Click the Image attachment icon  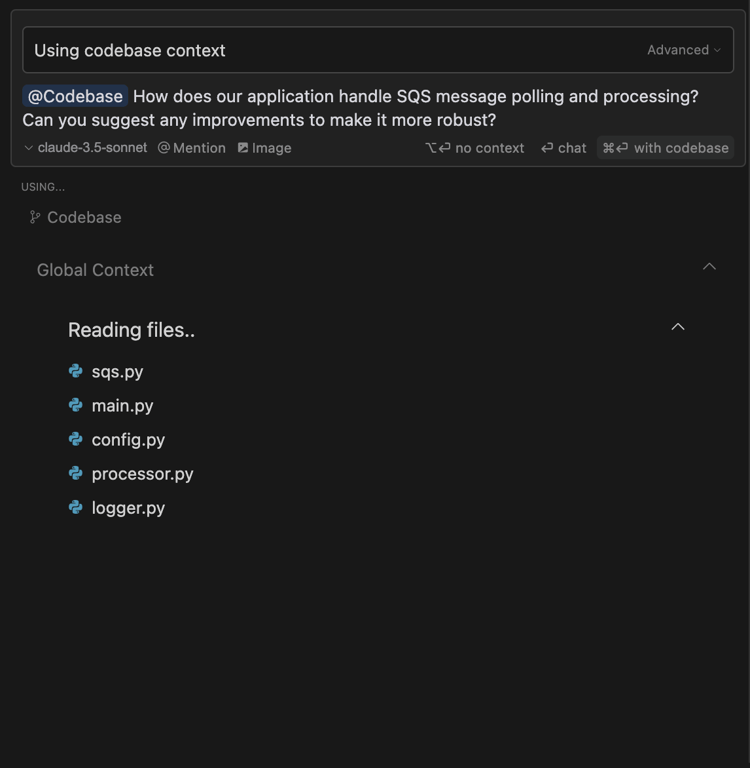pyautogui.click(x=243, y=147)
